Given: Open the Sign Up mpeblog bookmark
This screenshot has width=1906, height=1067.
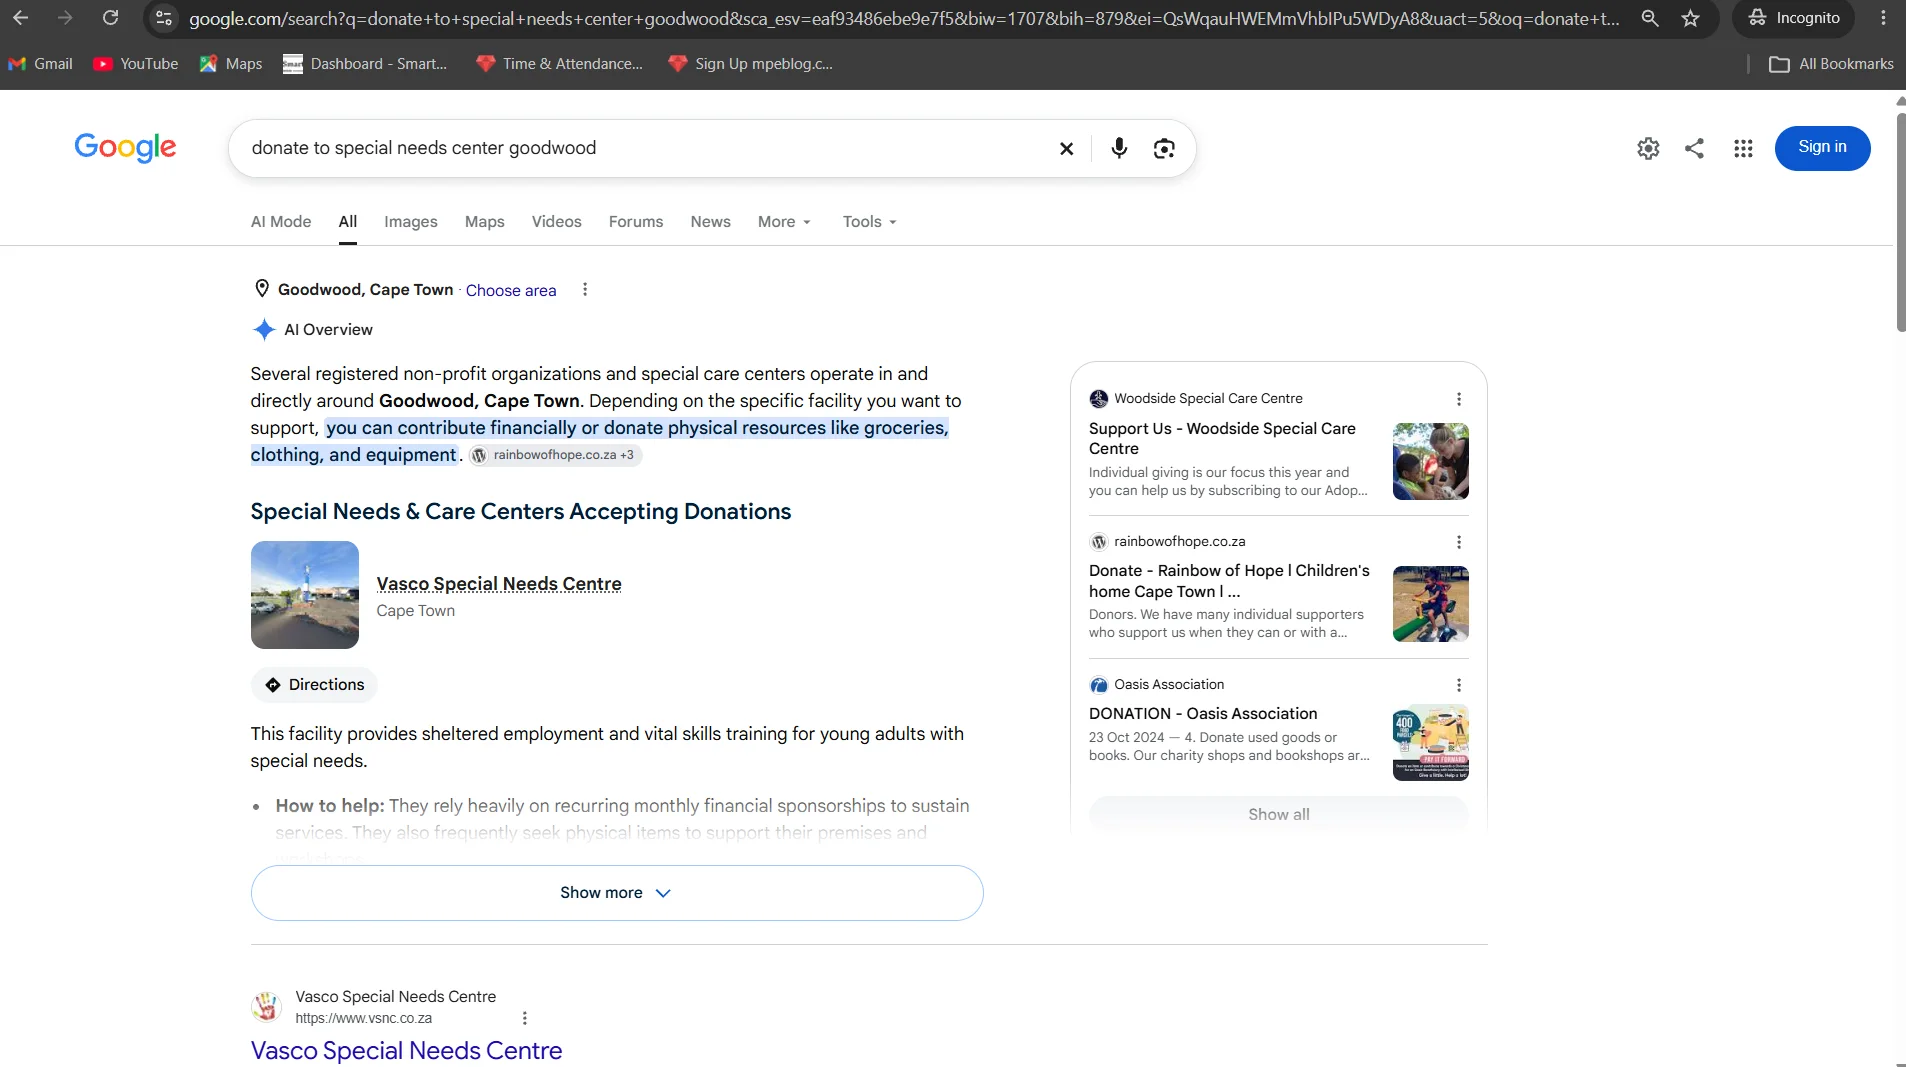Looking at the screenshot, I should pos(750,64).
